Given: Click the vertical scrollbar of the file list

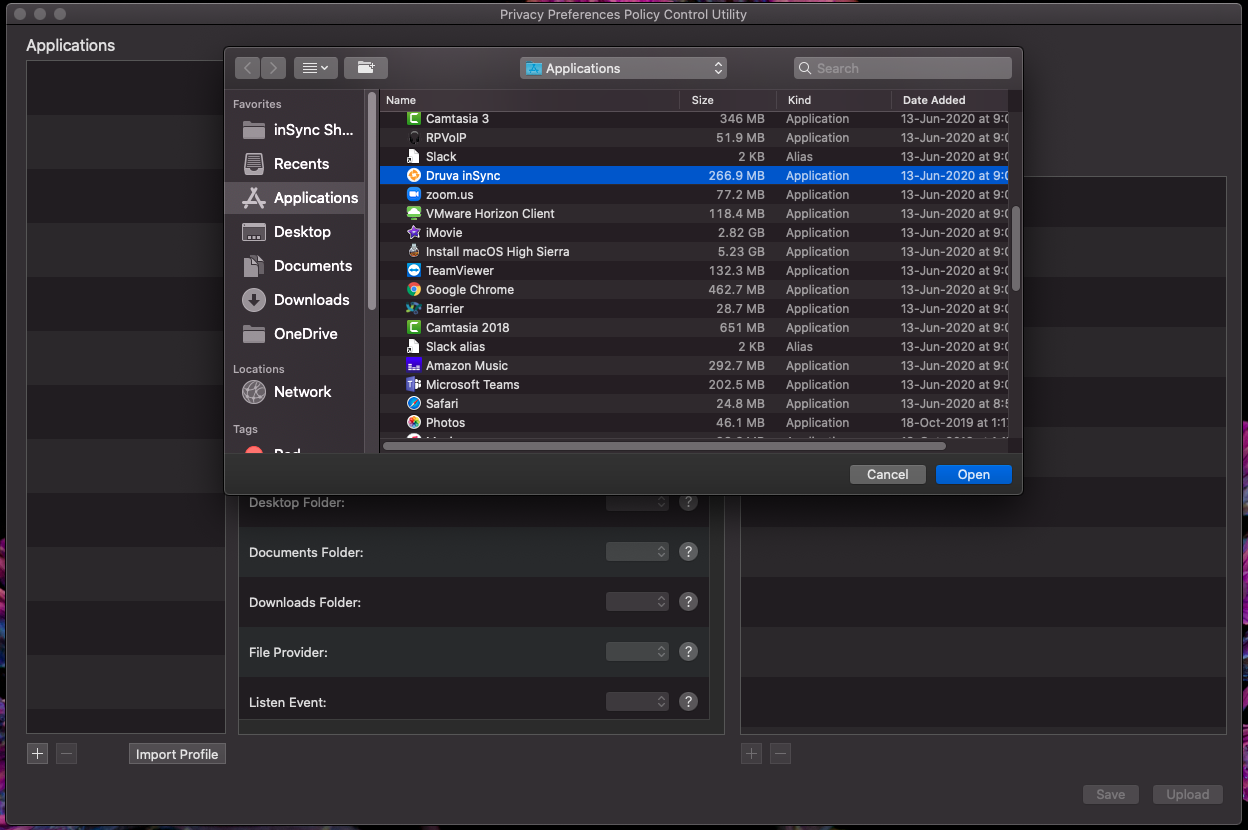Looking at the screenshot, I should tap(1016, 248).
